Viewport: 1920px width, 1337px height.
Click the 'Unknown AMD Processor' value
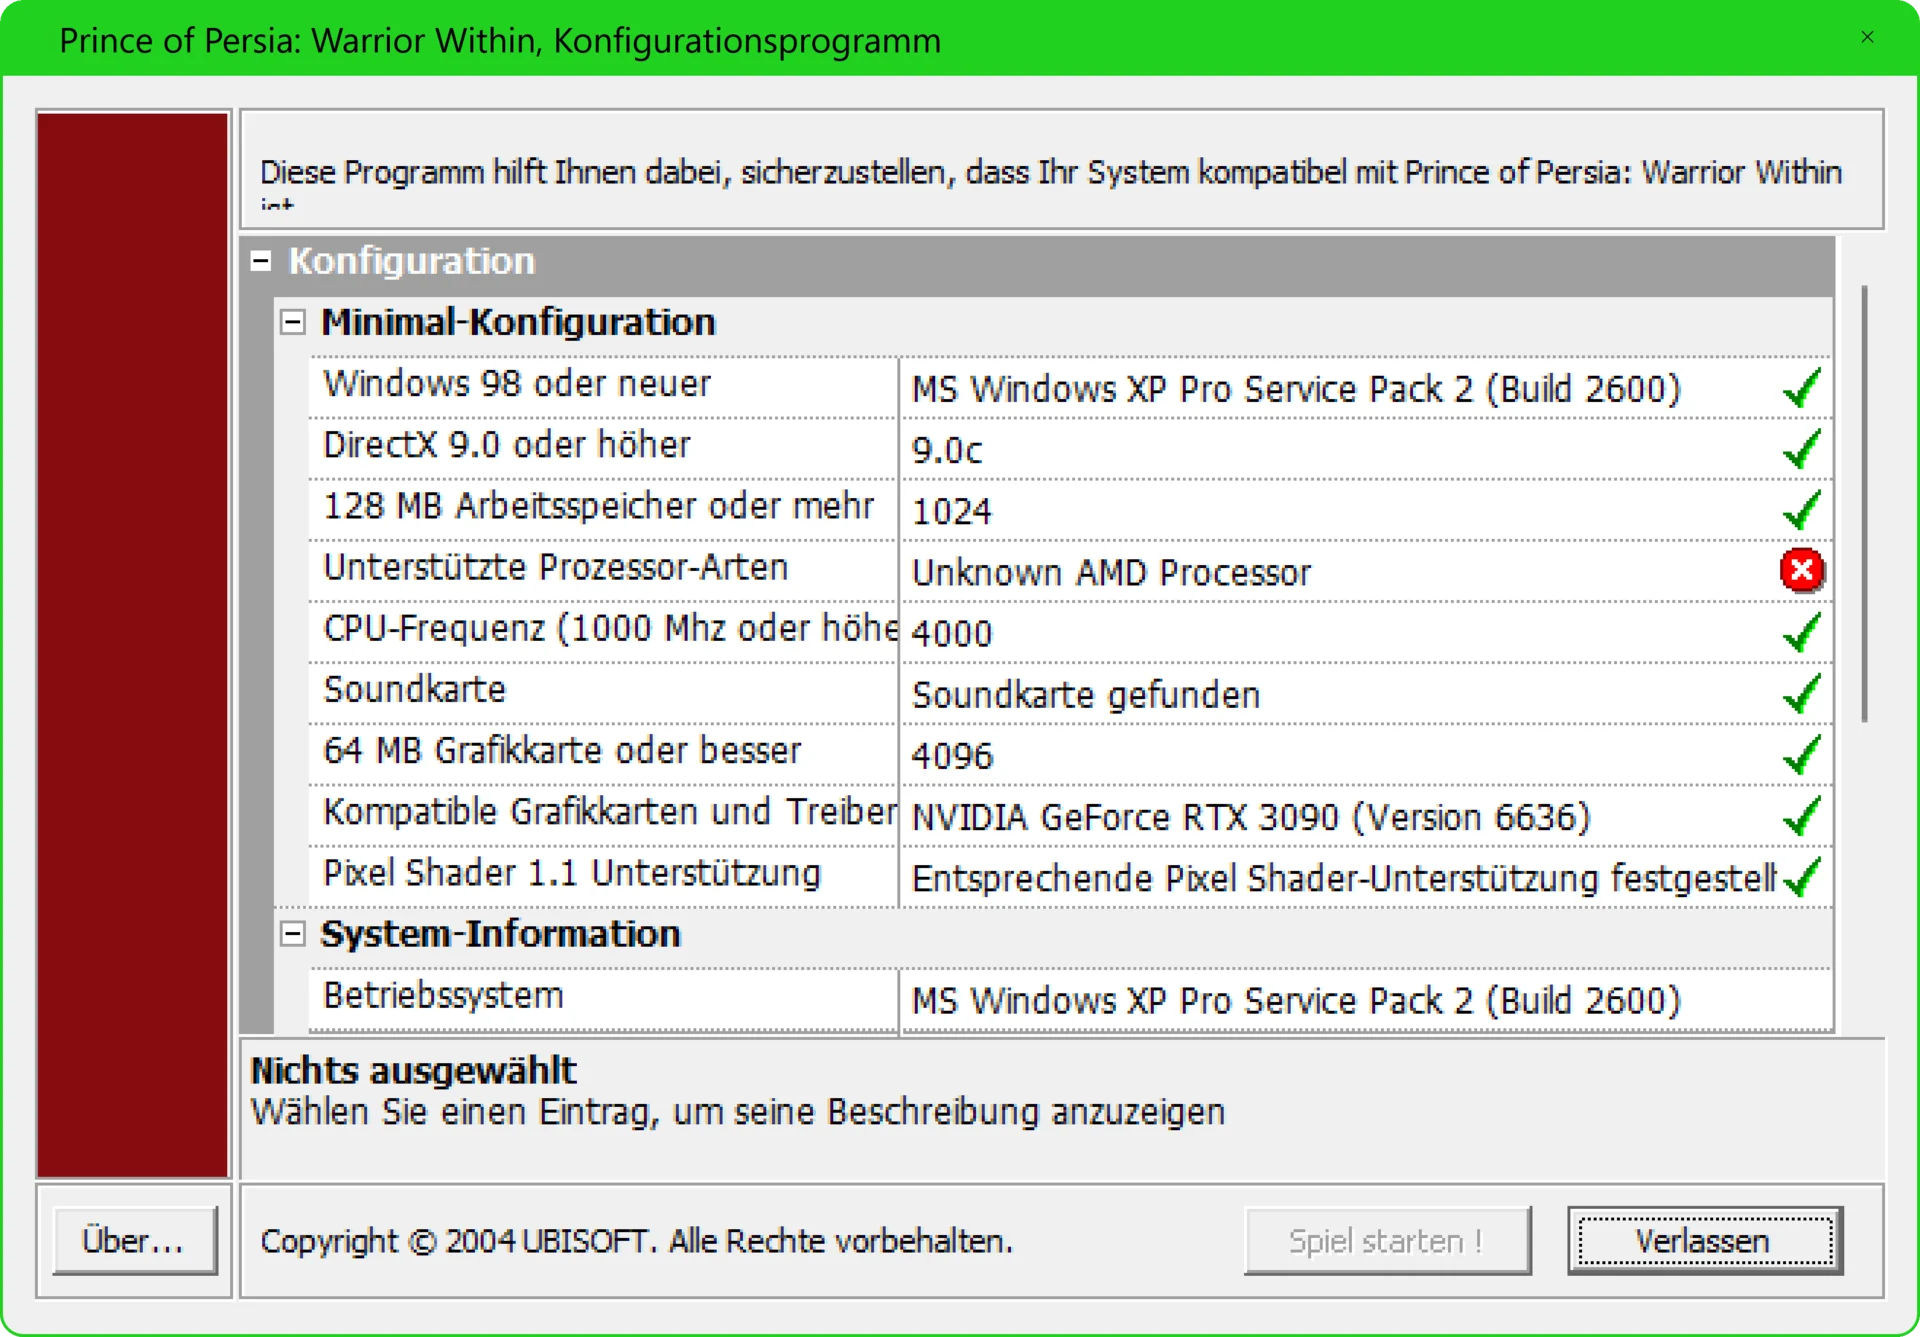[x=1111, y=573]
